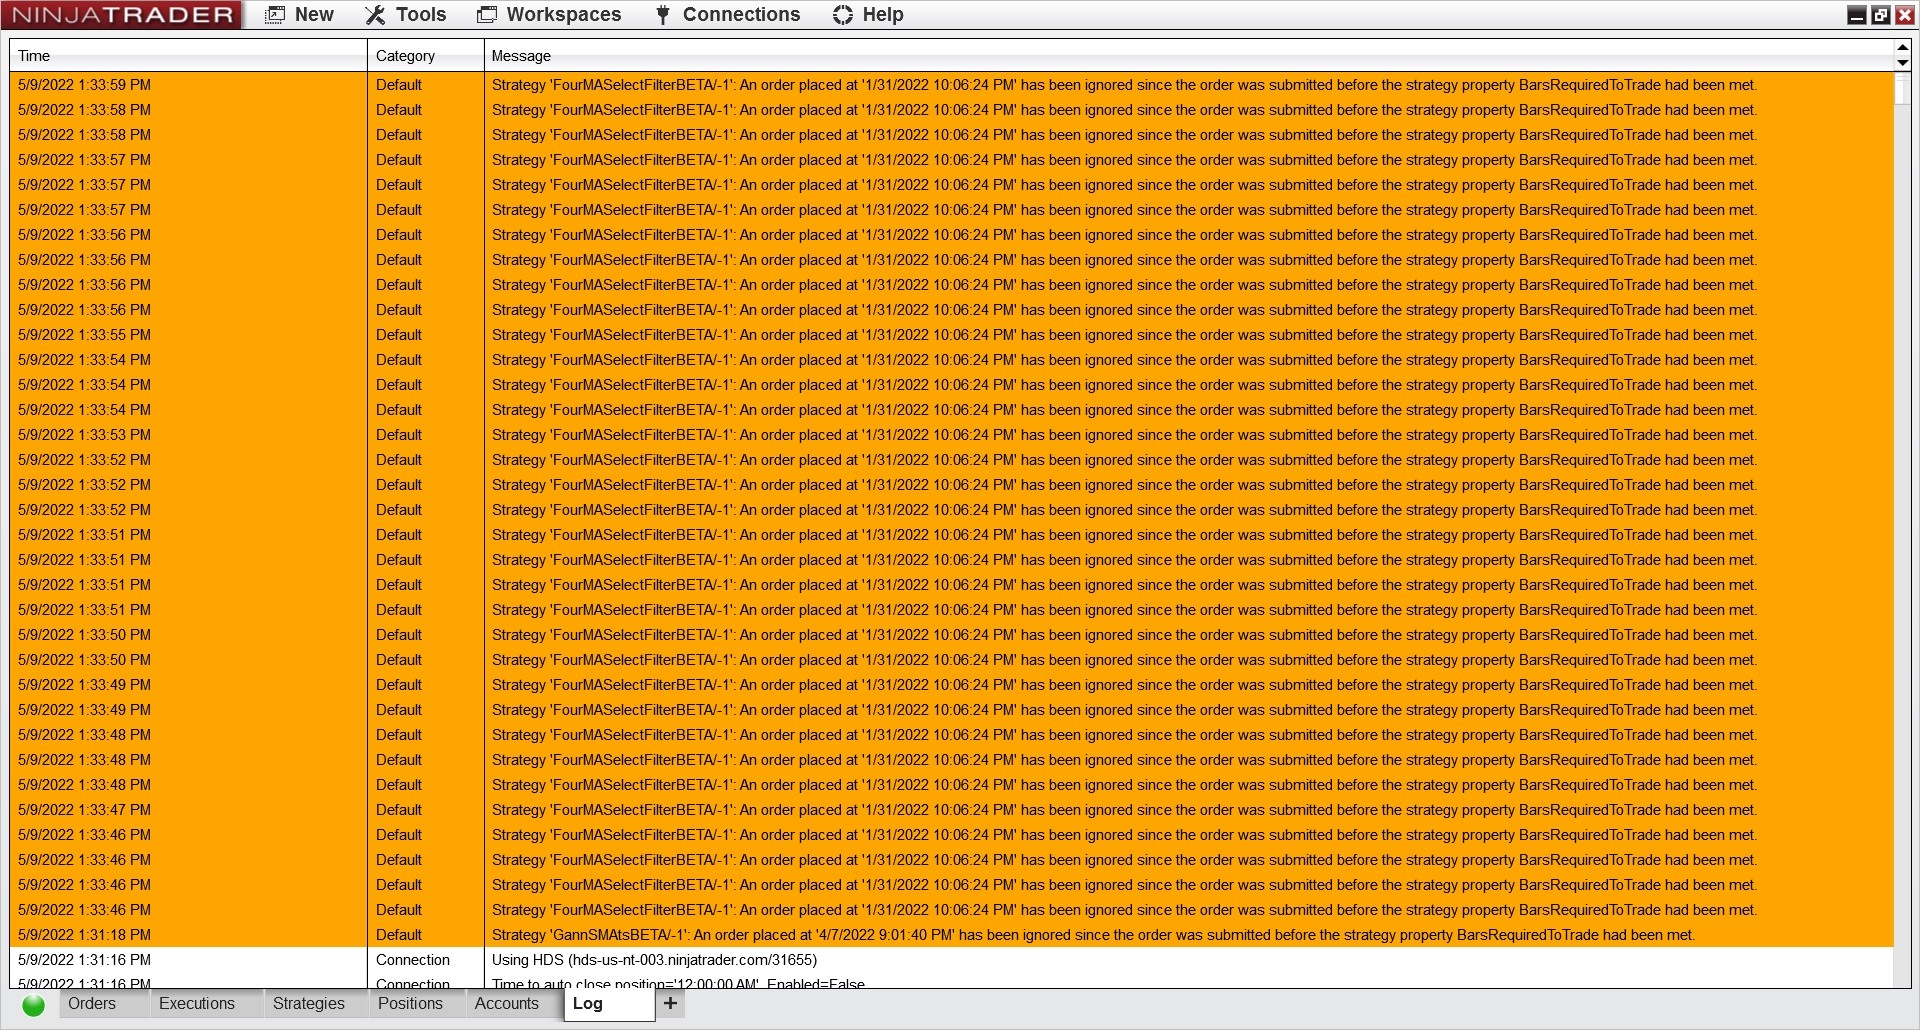Image resolution: width=1920 pixels, height=1030 pixels.
Task: Click Default category in 1:31:18 PM row
Action: coord(399,935)
